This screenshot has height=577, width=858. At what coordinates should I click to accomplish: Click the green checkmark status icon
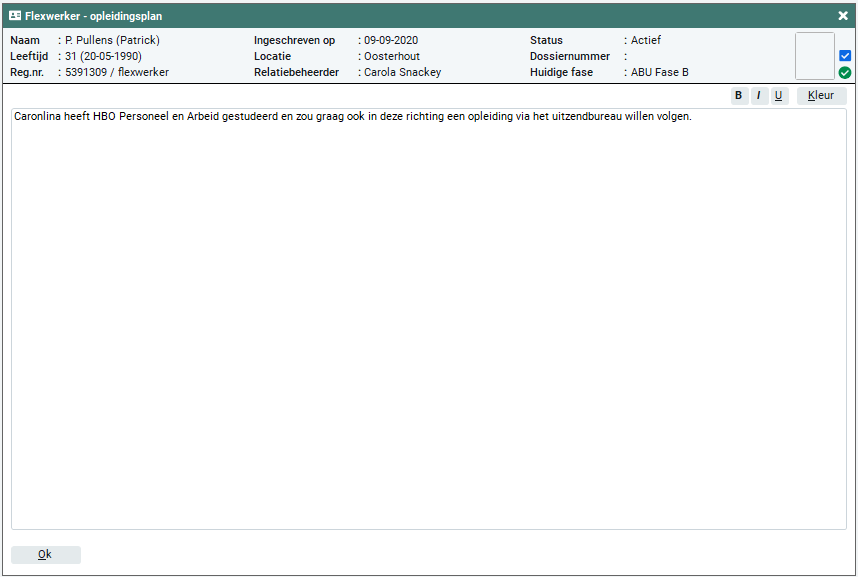click(845, 73)
